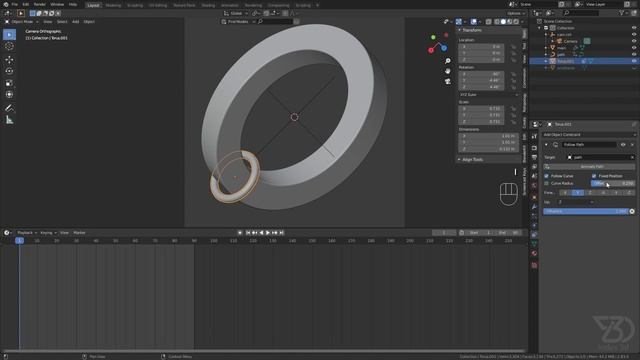Open the Global transform orientation dropdown
This screenshot has height=360, width=640.
236,13
